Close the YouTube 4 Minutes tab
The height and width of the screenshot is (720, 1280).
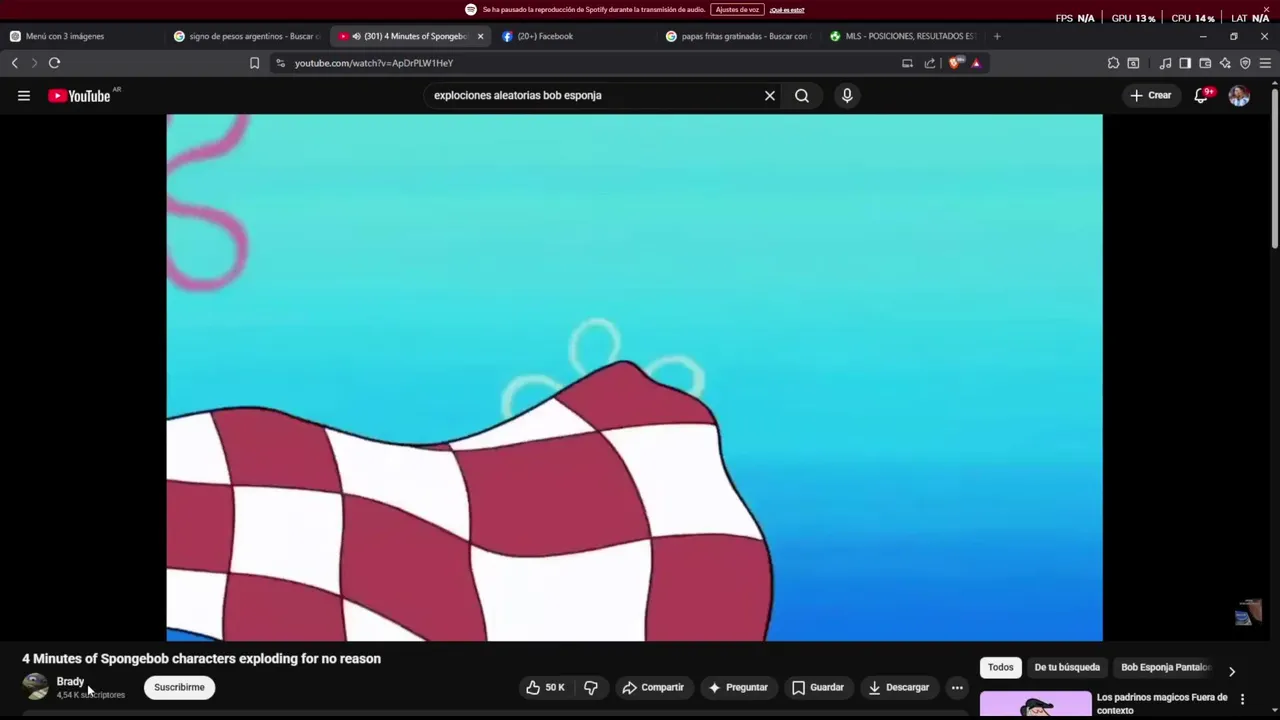[480, 36]
